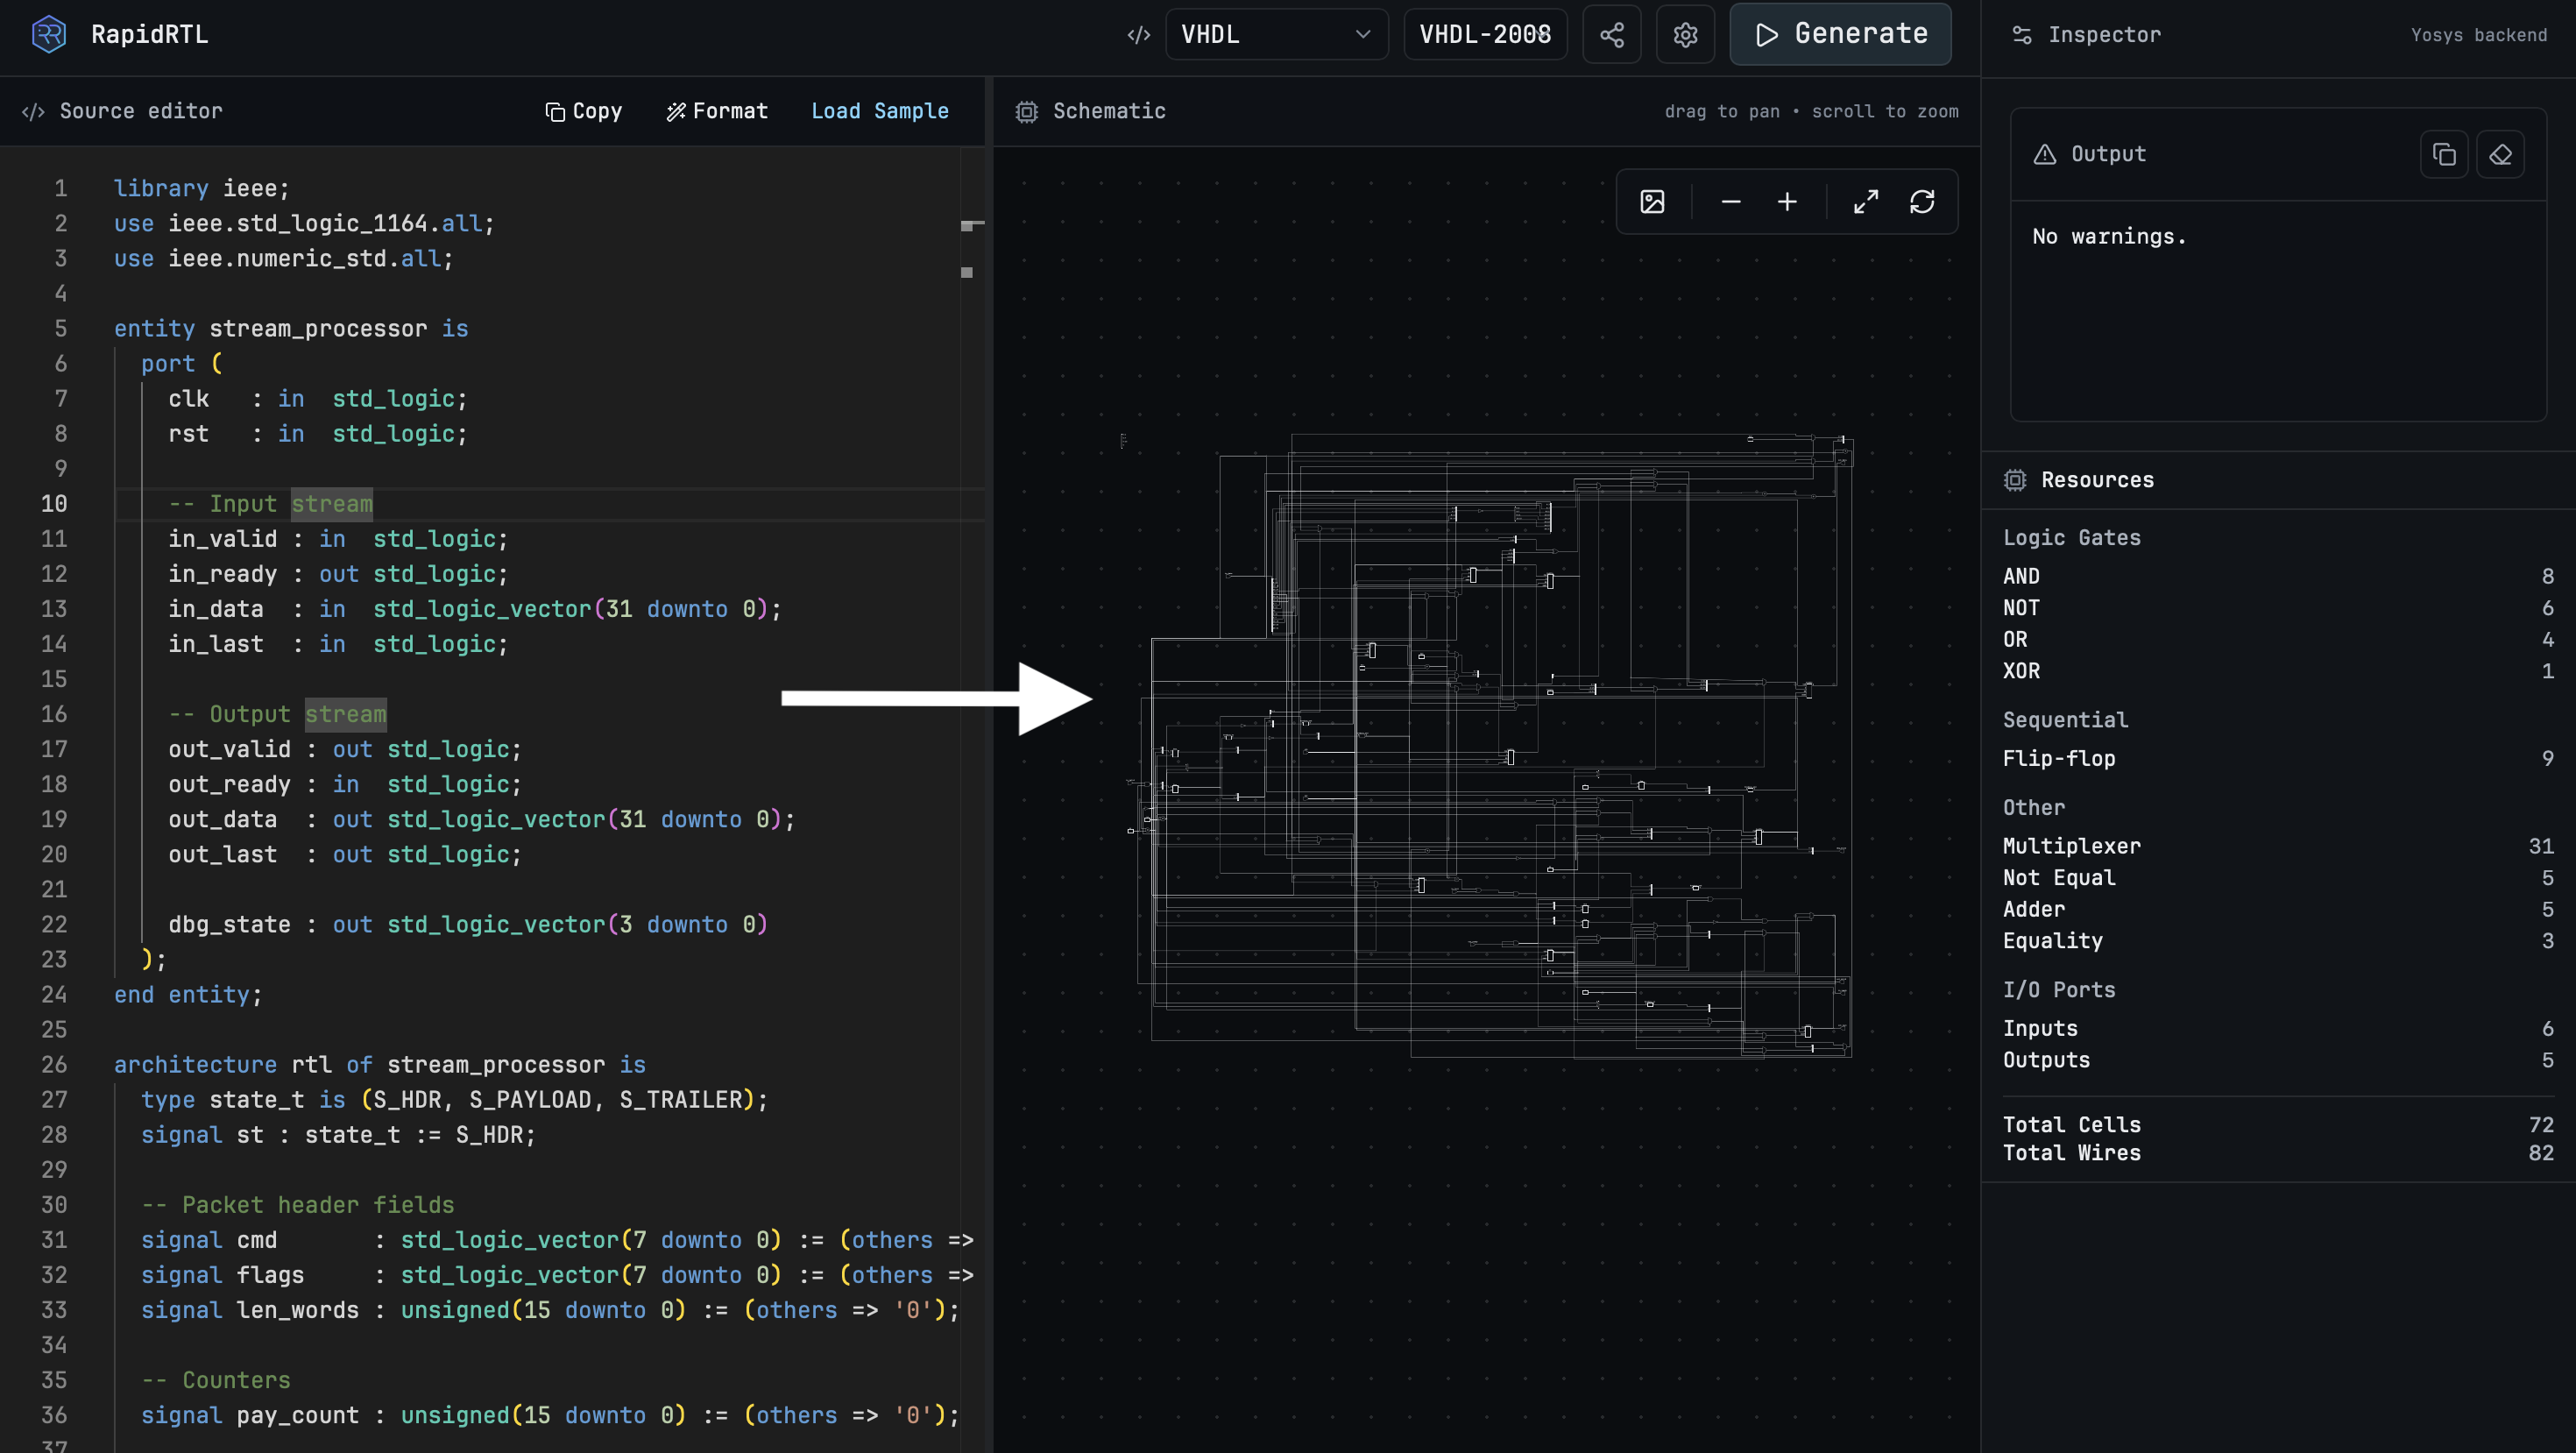Clear output with eraser icon

click(2500, 154)
